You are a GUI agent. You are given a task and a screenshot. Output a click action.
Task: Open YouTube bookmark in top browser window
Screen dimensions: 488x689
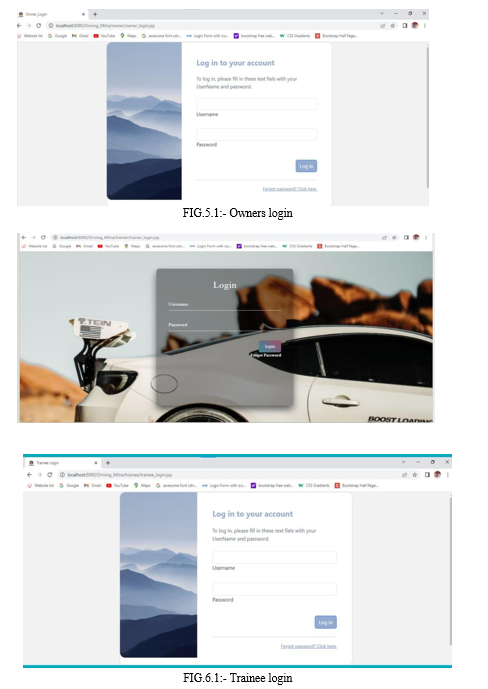104,36
